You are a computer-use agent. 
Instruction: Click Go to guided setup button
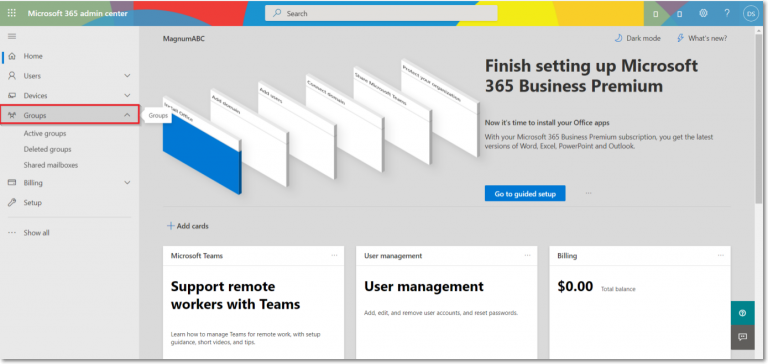point(525,194)
